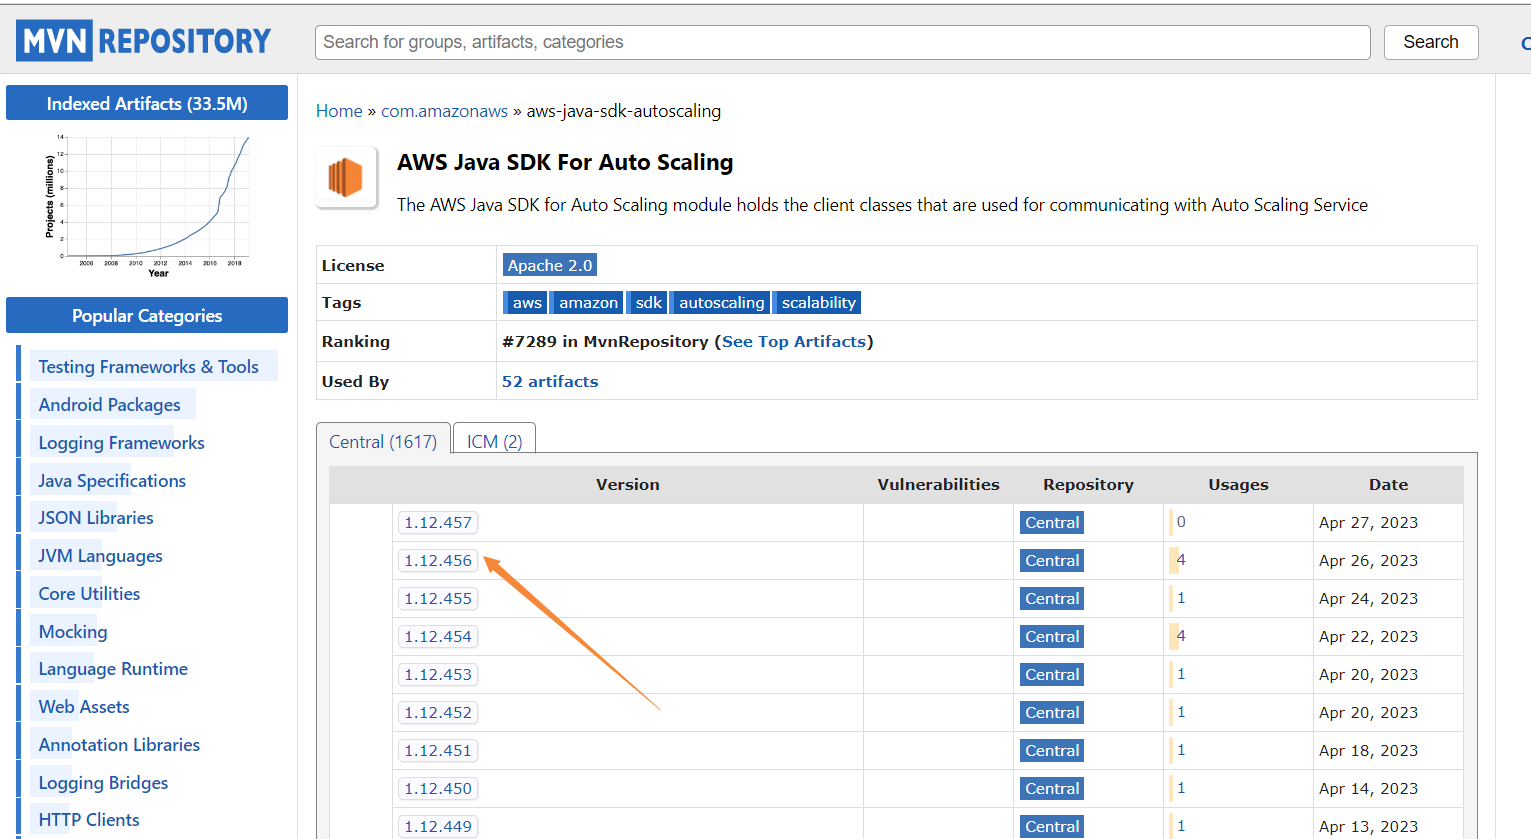Open version 1.12.449

tap(438, 827)
